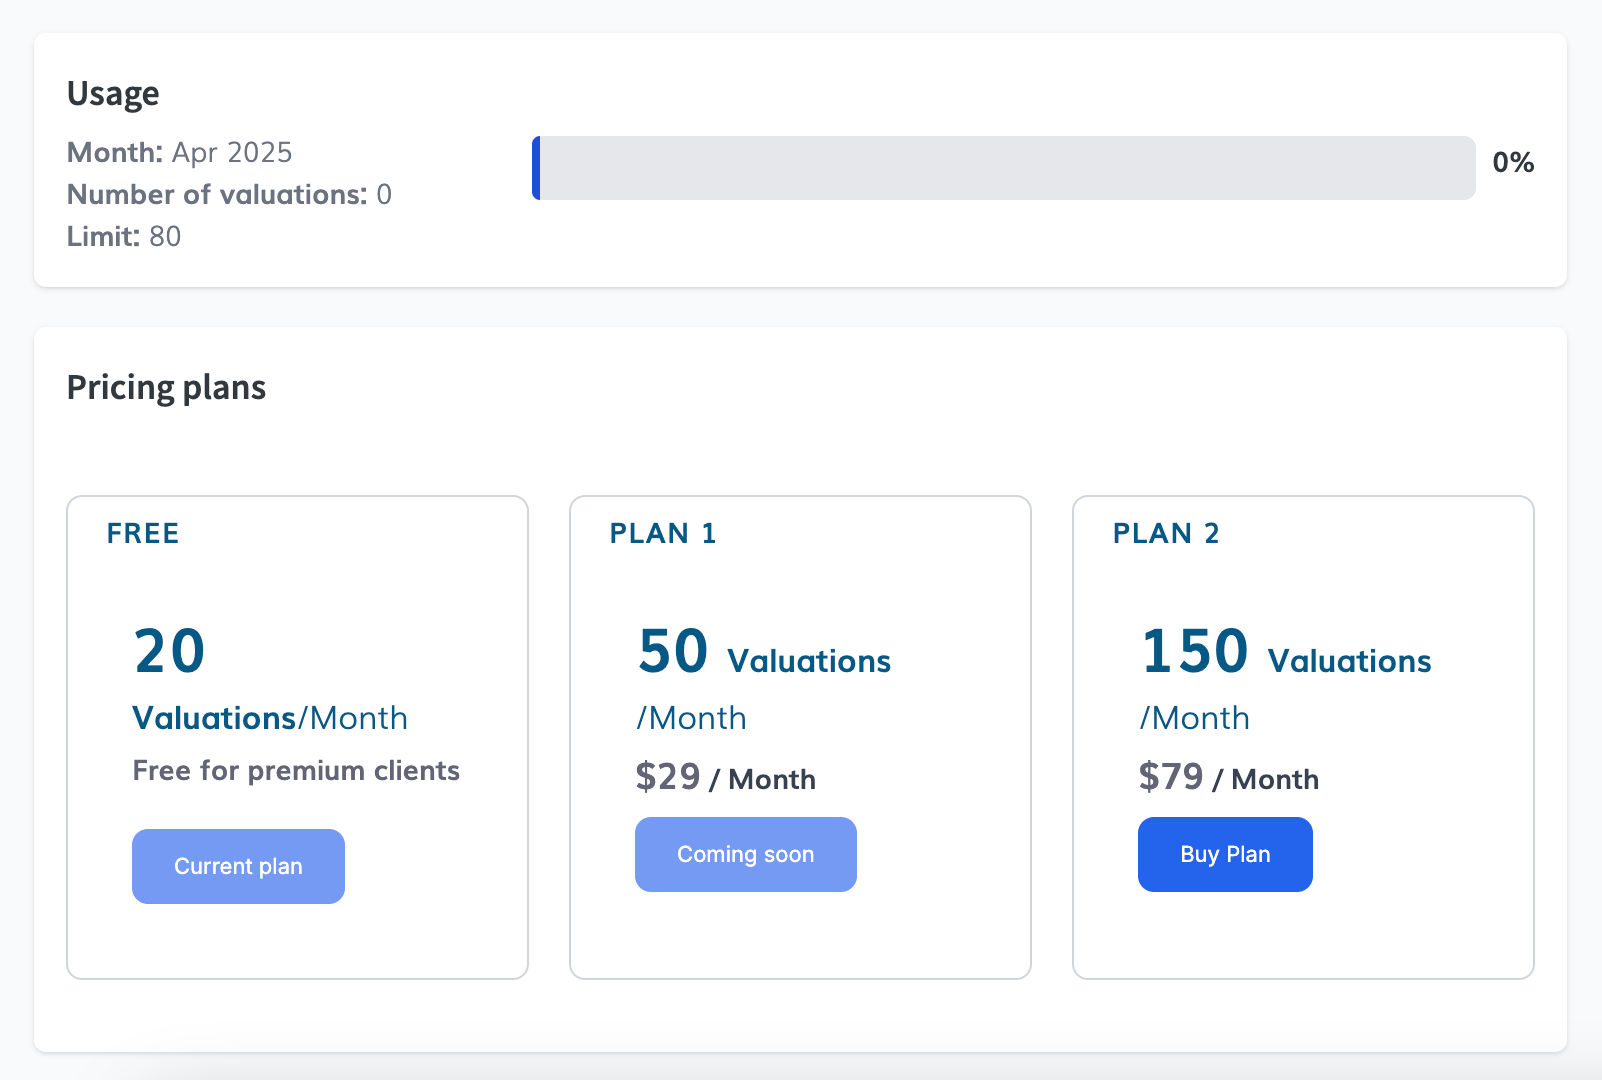Image resolution: width=1602 pixels, height=1080 pixels.
Task: Click the 150 Valuations figure
Action: coord(1285,654)
